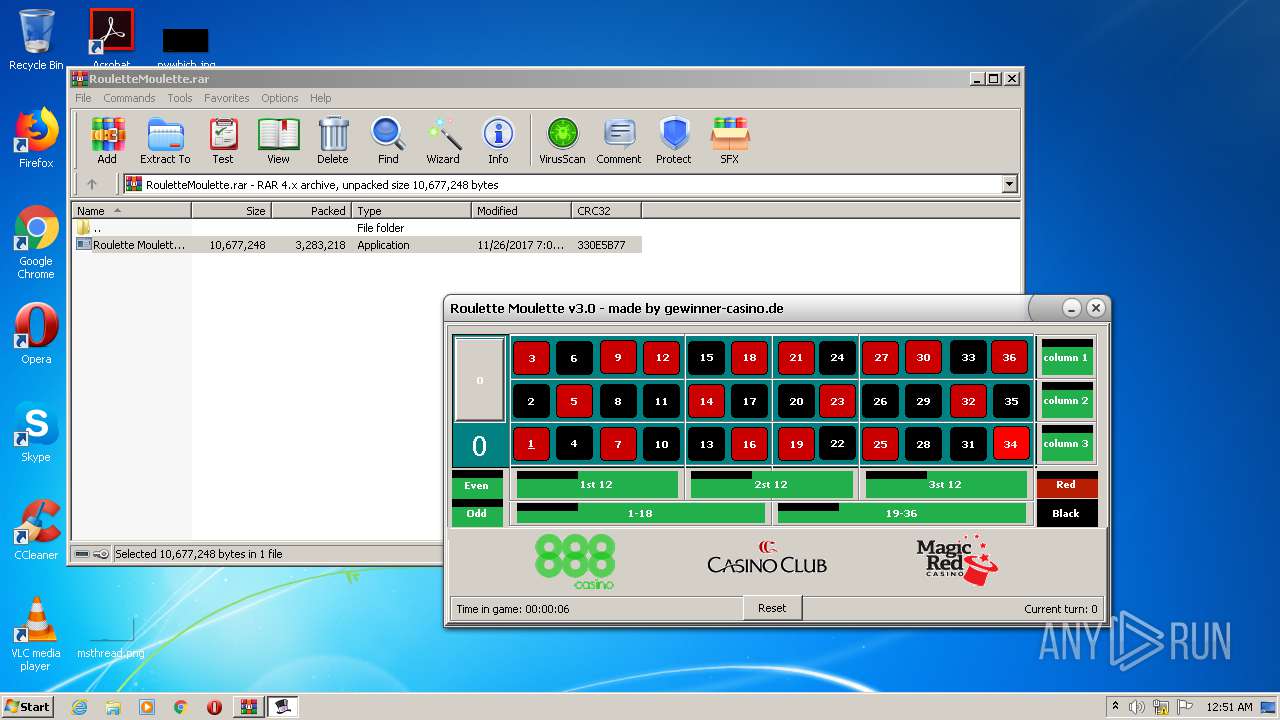Viewport: 1280px width, 720px height.
Task: Select the Acrobat desktop shortcut
Action: pos(111,36)
